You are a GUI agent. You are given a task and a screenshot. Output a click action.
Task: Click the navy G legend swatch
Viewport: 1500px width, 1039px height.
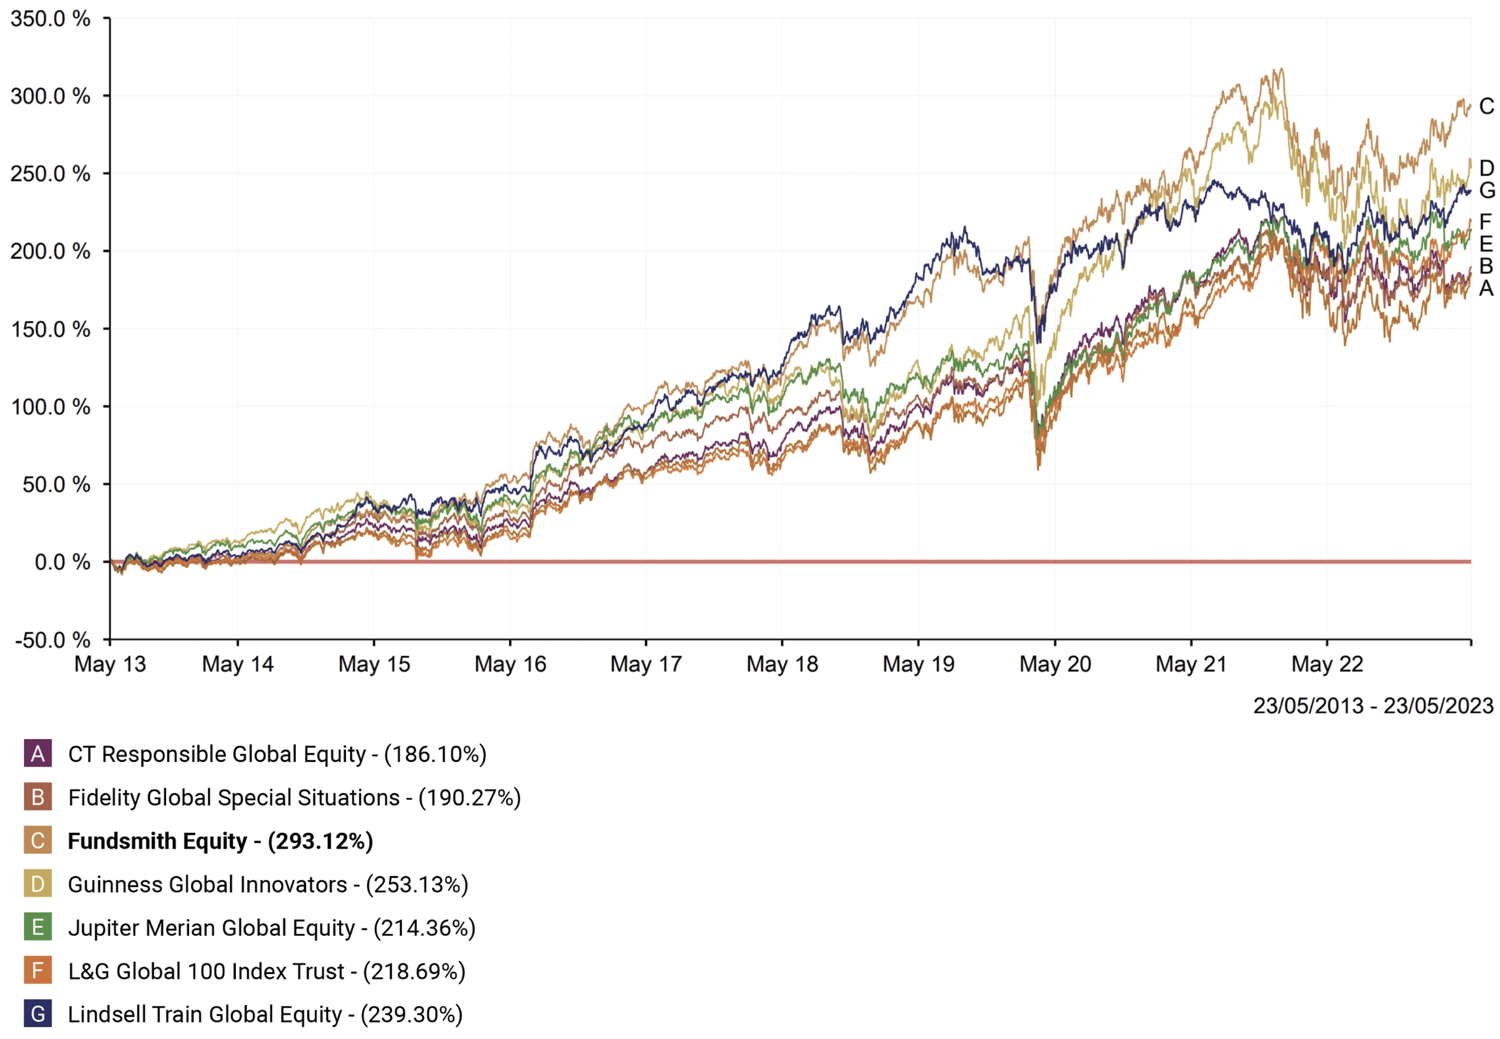(38, 1014)
